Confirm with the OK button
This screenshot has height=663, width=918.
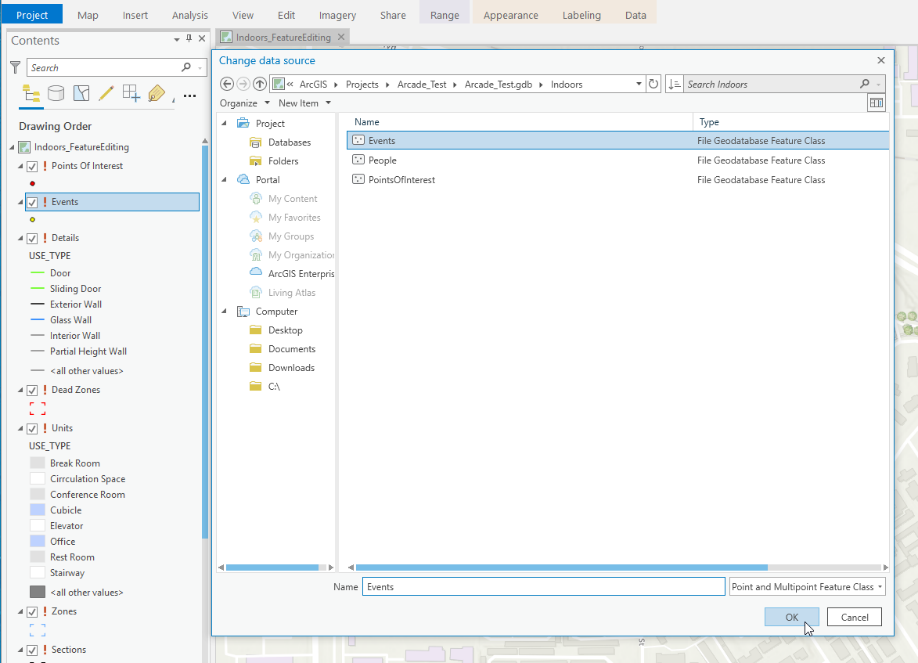pos(792,617)
